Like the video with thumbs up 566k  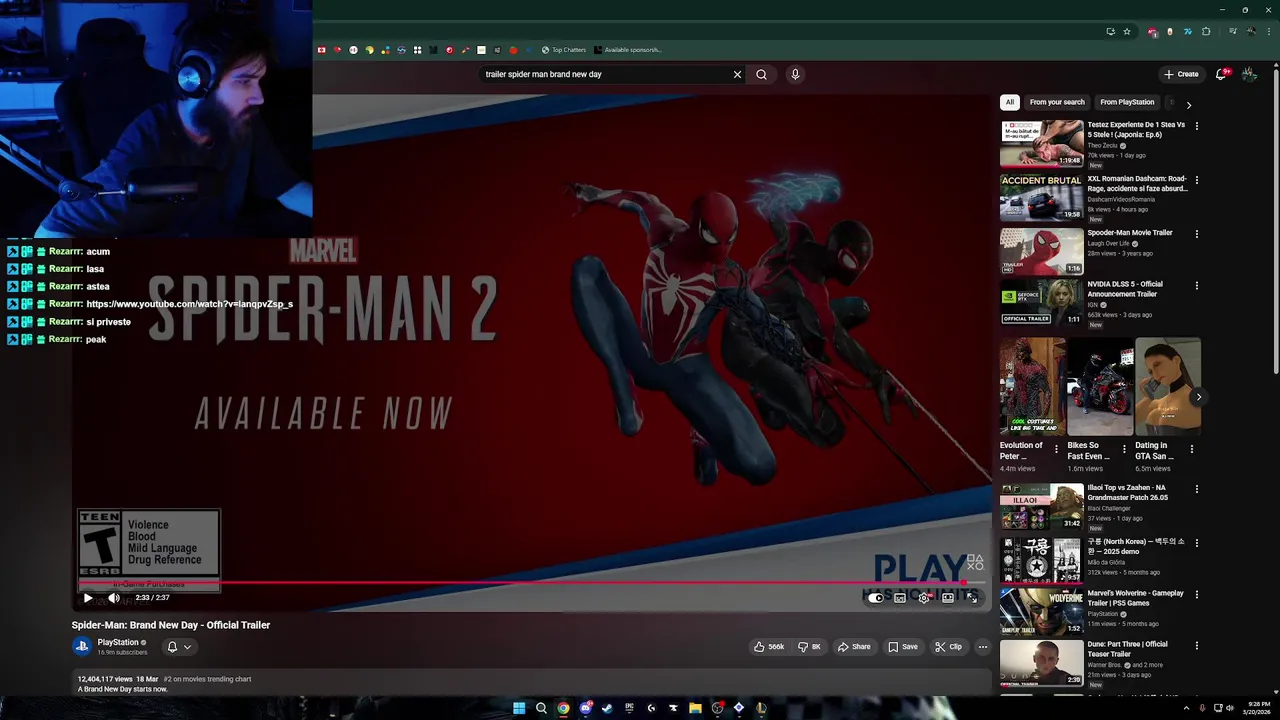pyautogui.click(x=769, y=647)
